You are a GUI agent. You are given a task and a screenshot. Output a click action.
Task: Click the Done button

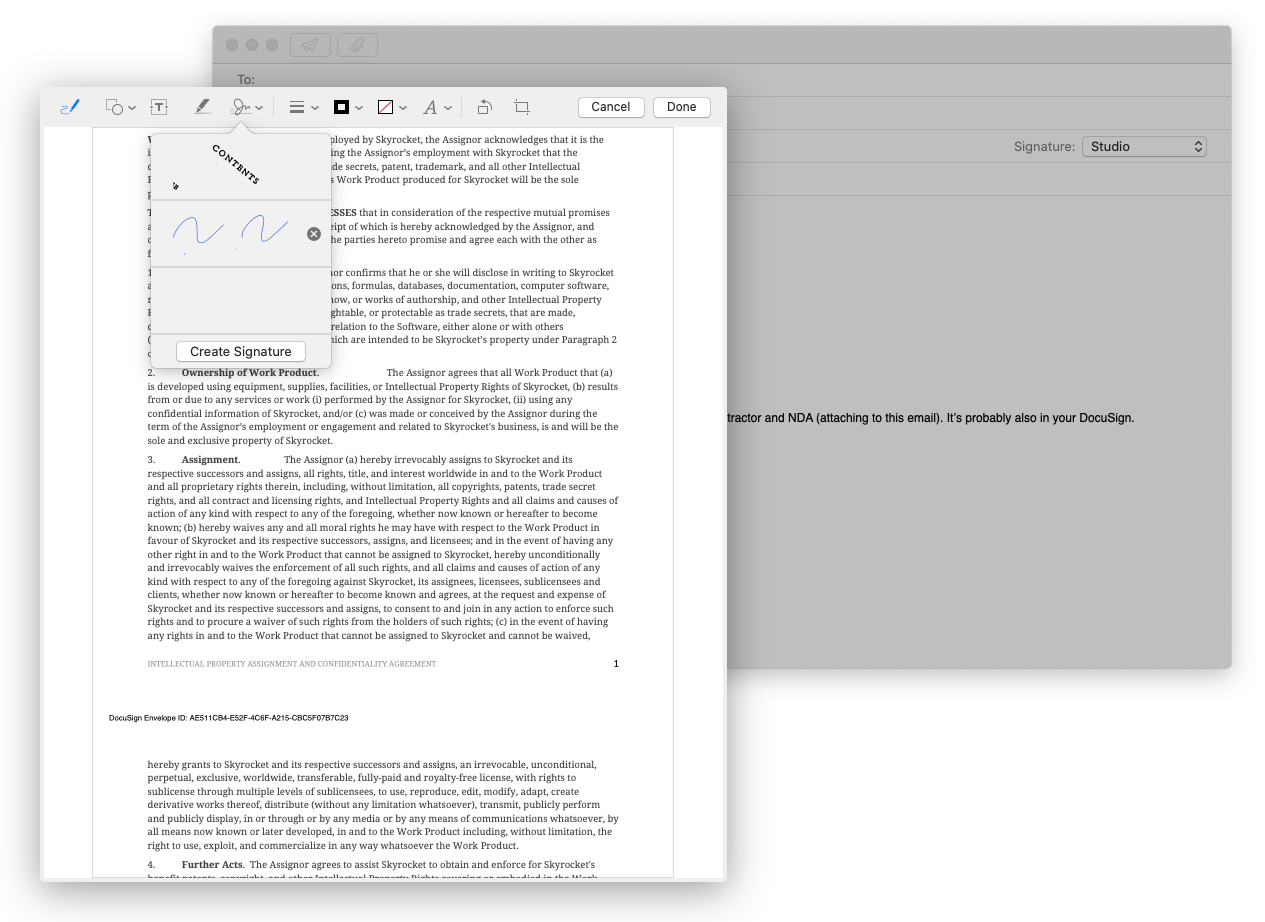click(x=681, y=107)
